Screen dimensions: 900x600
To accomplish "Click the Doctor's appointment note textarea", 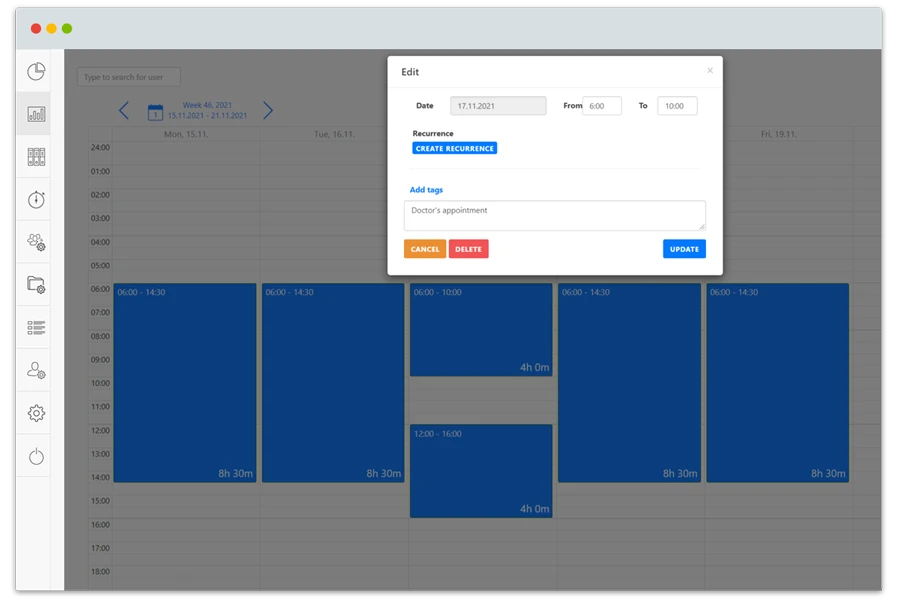I will coord(555,216).
